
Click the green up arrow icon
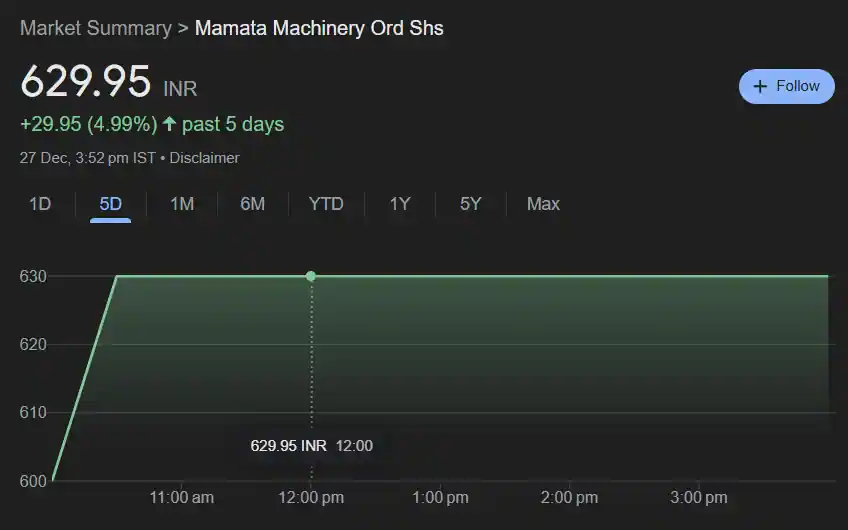tap(169, 124)
